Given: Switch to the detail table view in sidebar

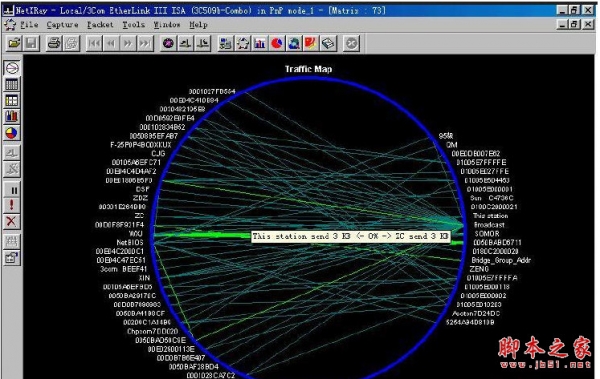Looking at the screenshot, I should pyautogui.click(x=12, y=101).
